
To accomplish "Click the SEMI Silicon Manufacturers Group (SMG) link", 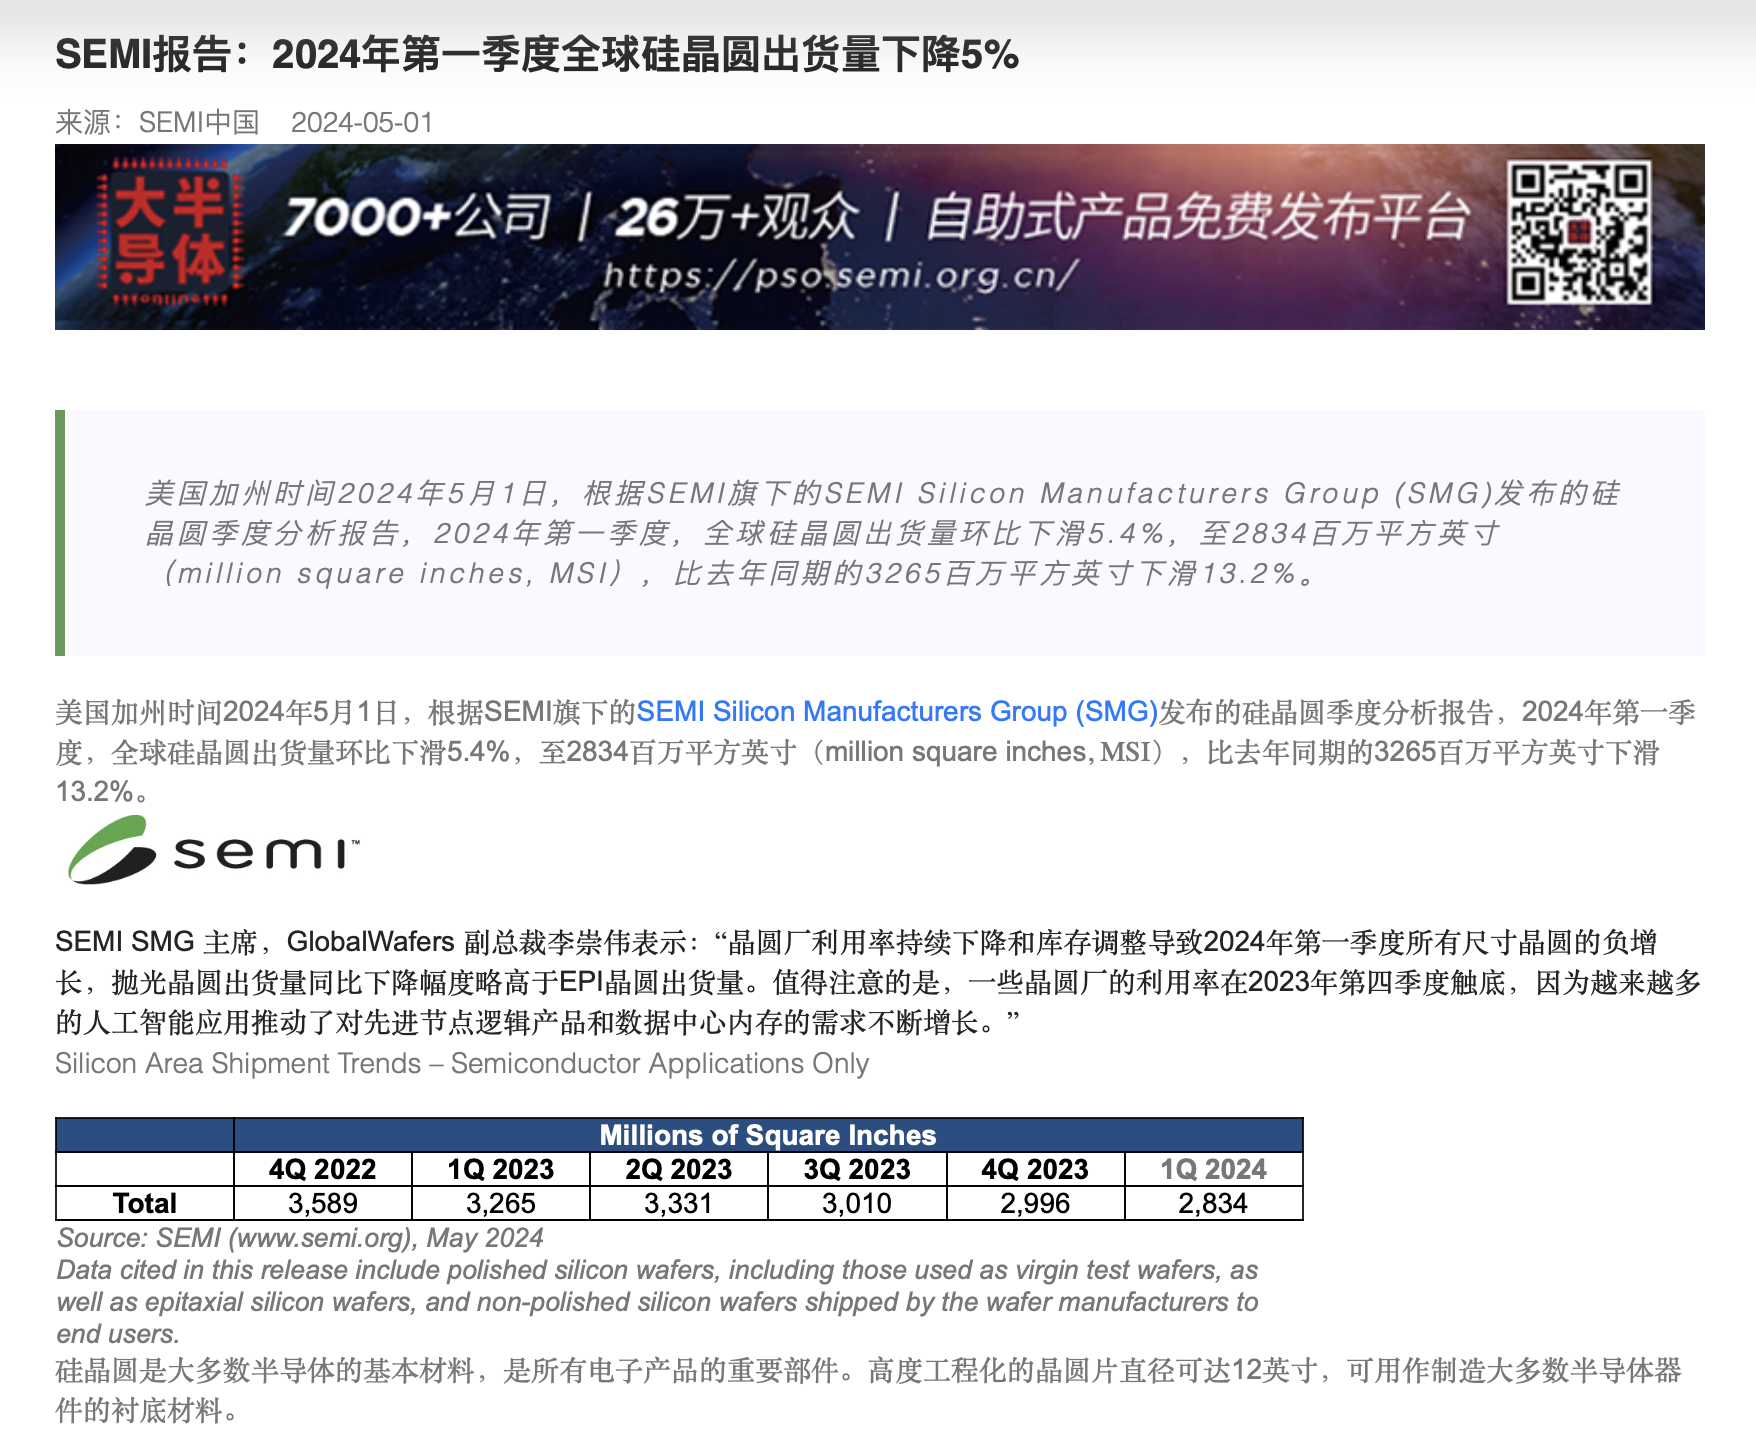I will [897, 712].
